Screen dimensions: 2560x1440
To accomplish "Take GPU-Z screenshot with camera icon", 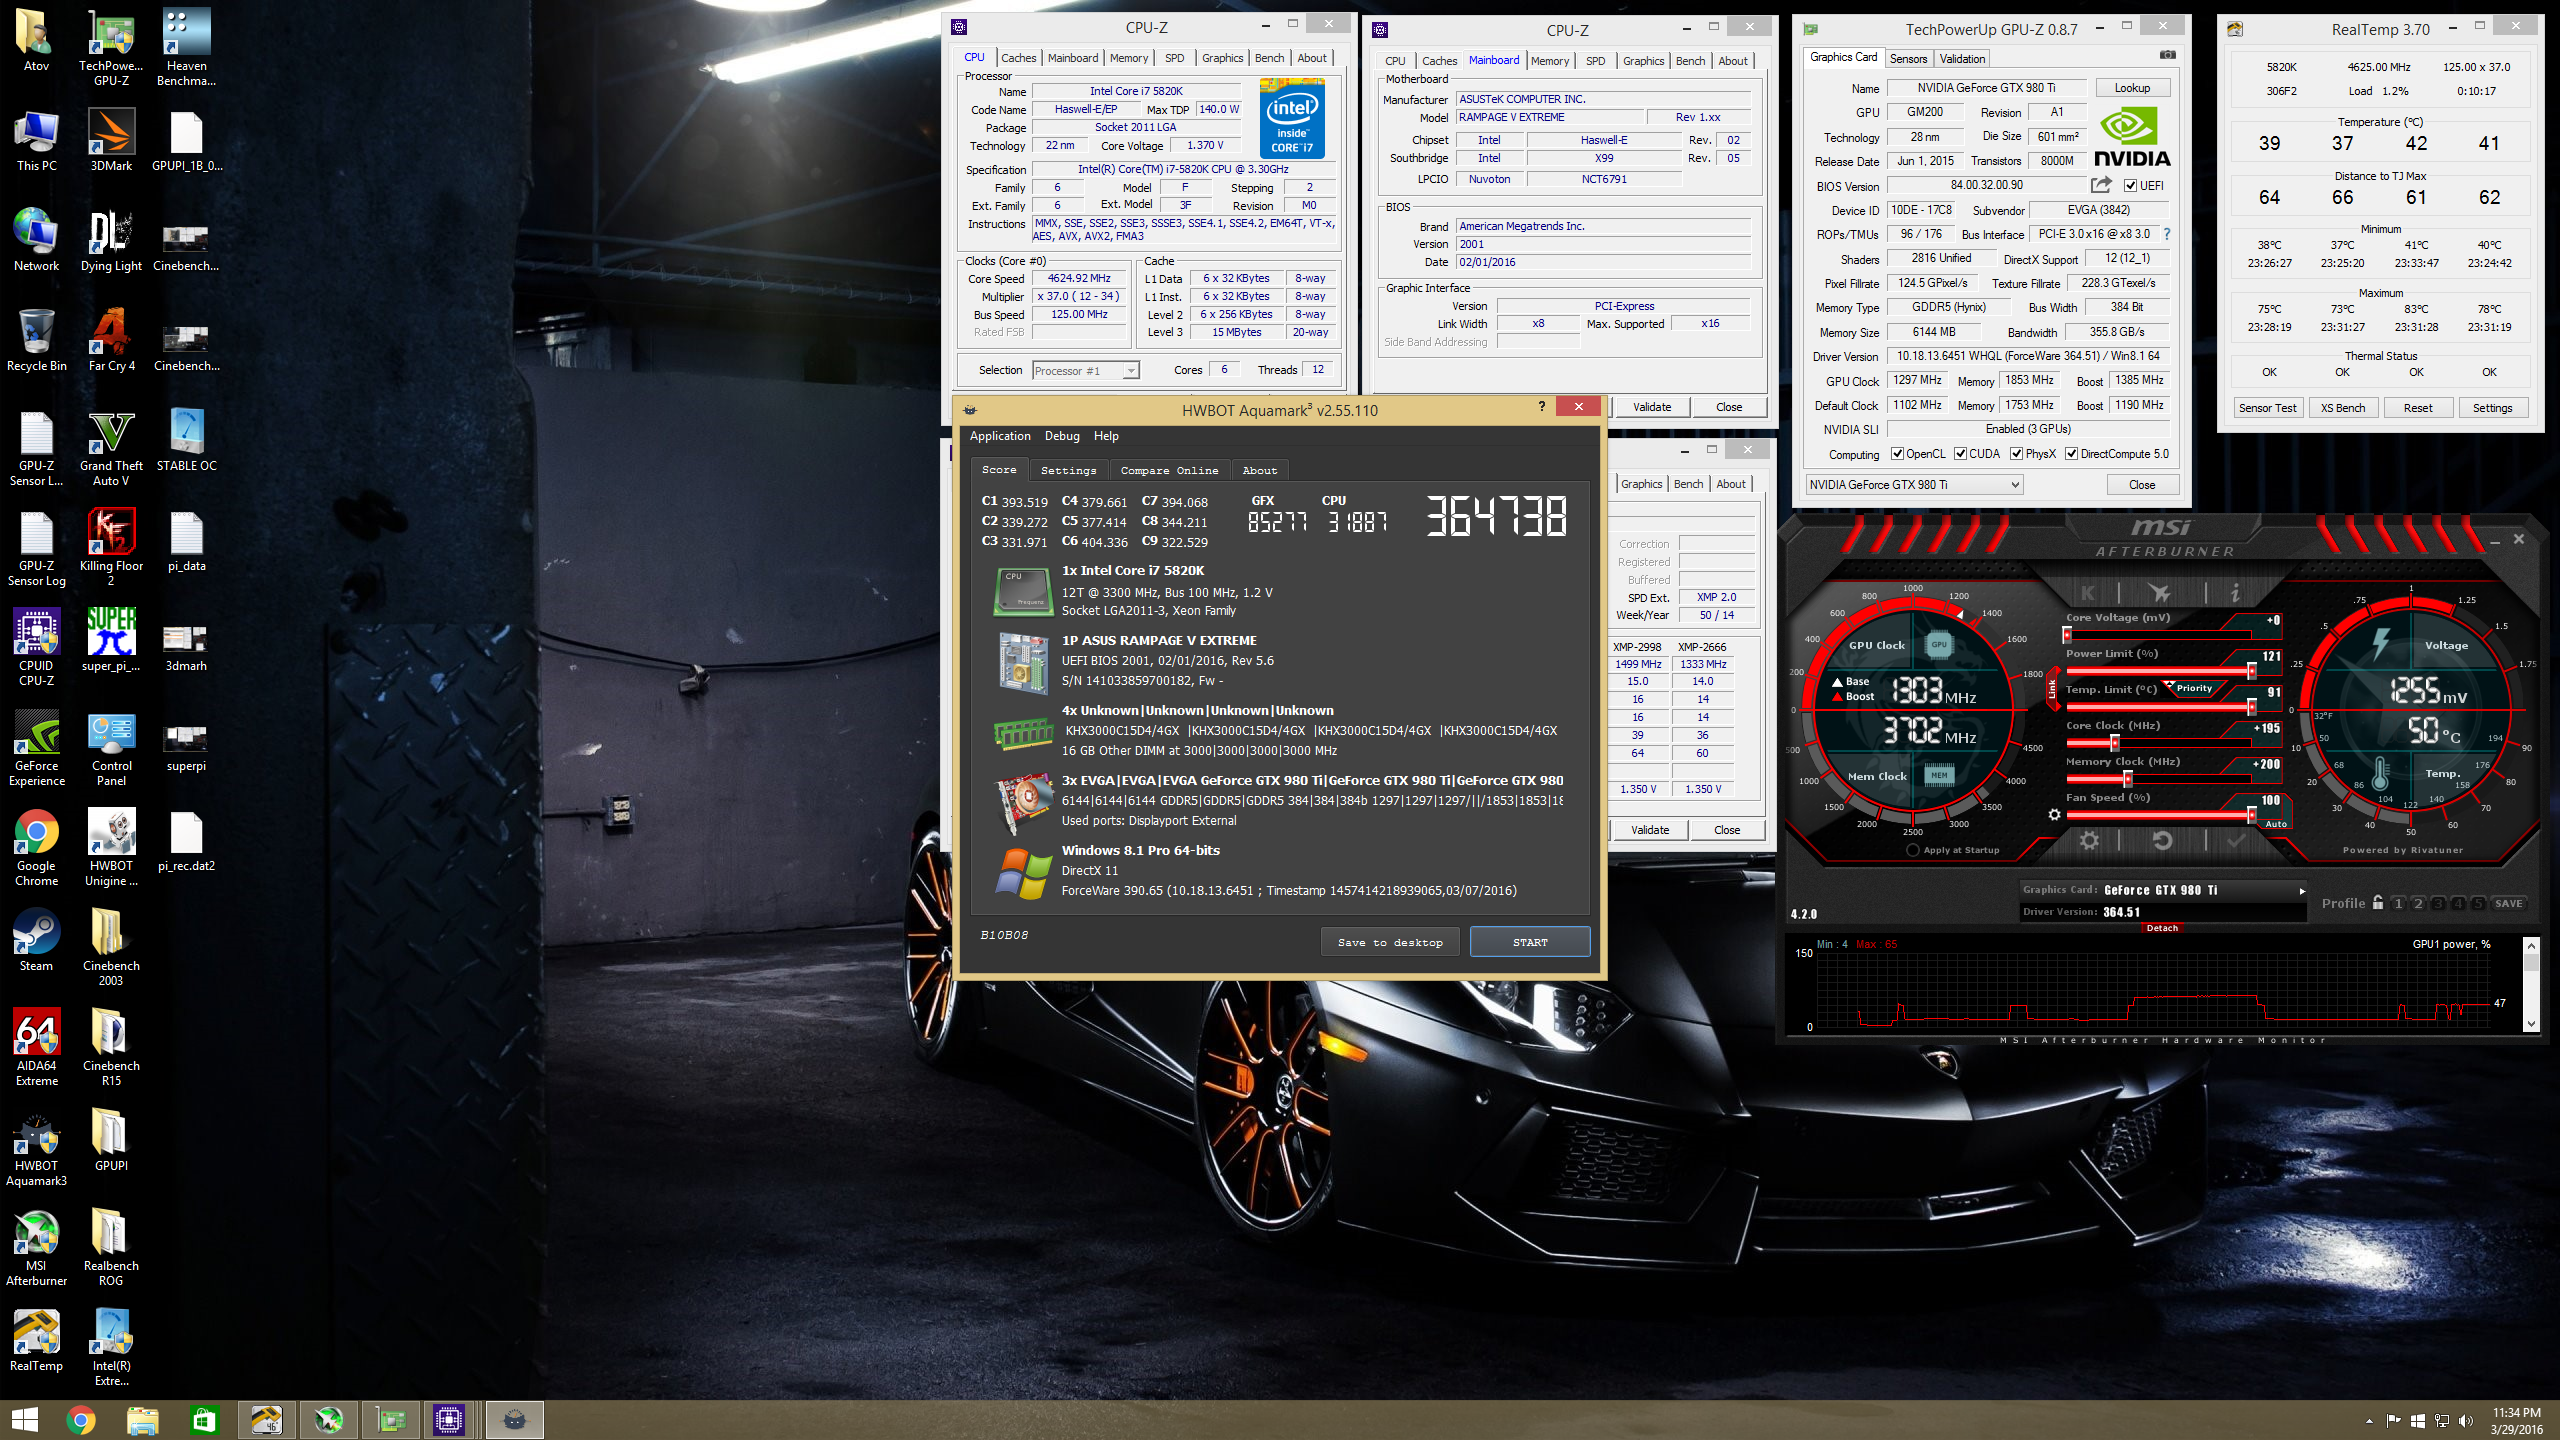I will point(2167,55).
